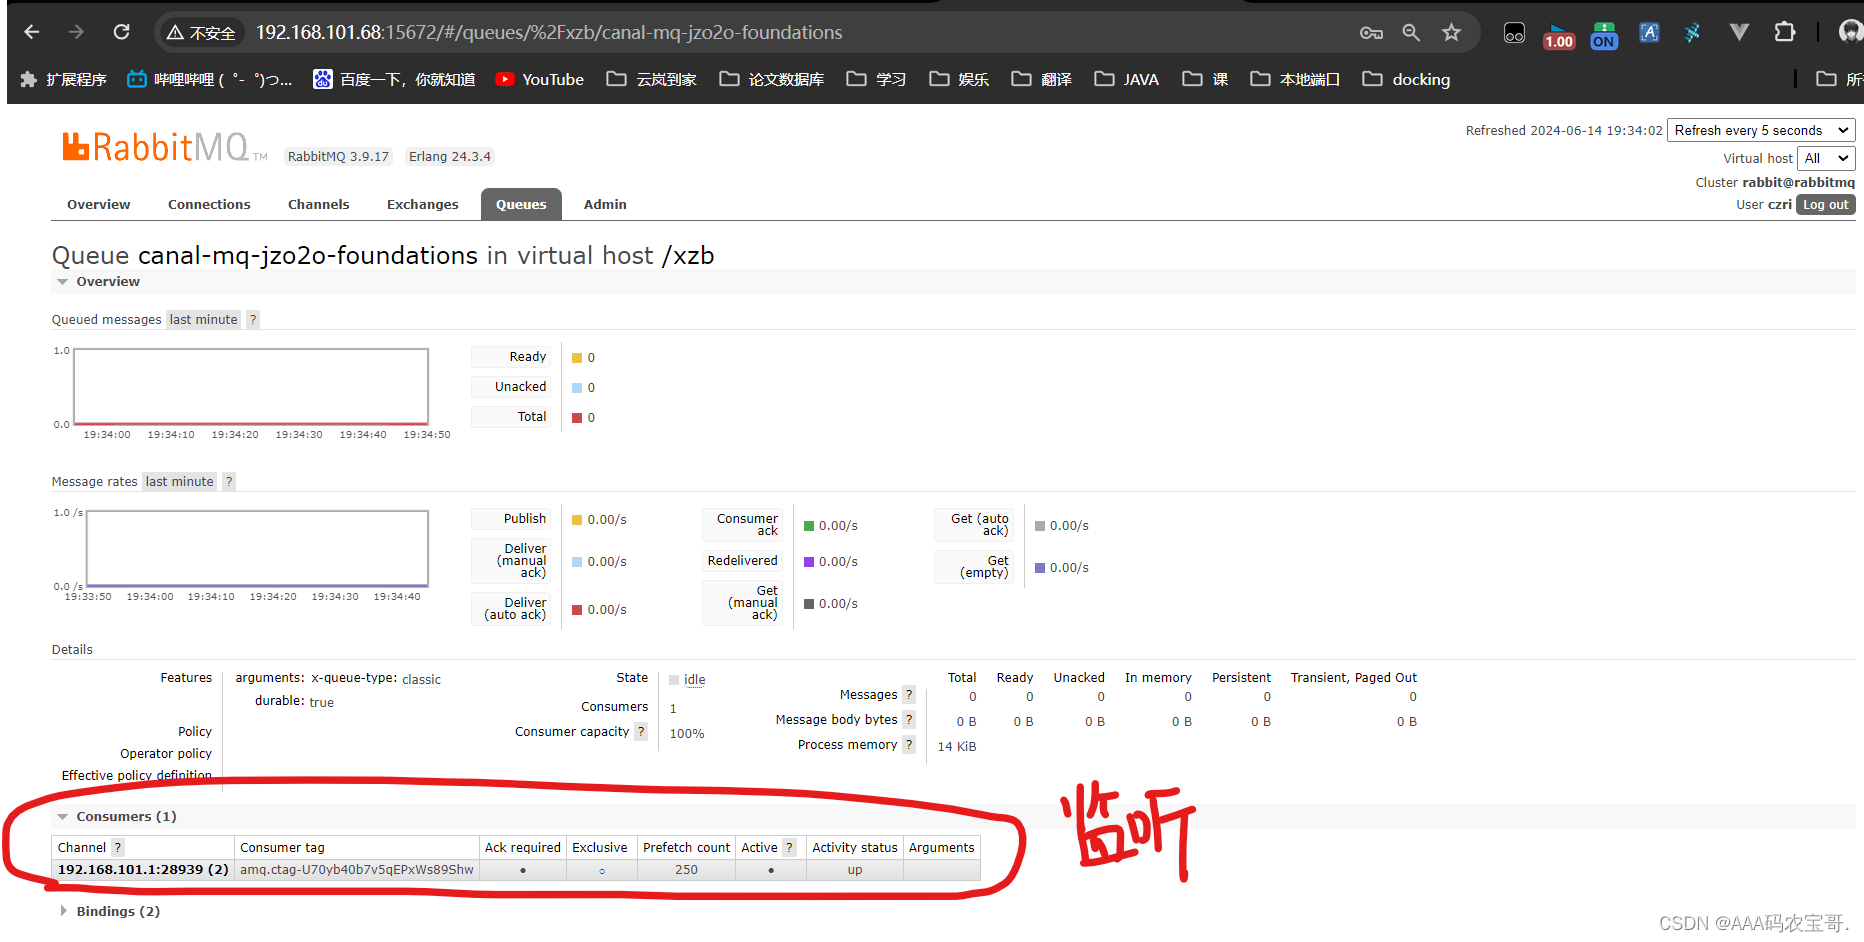
Task: Open the extension programs bookmark
Action: [x=63, y=79]
